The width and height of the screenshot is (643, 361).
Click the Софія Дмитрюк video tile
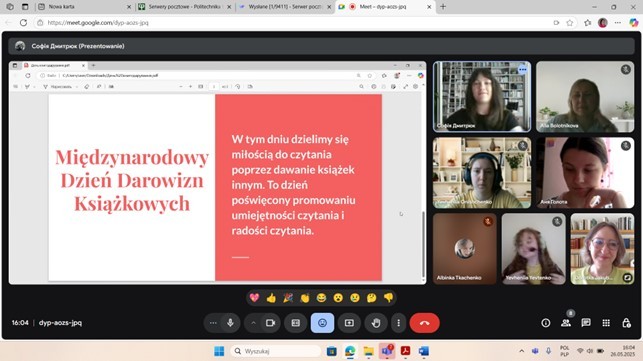coord(482,97)
